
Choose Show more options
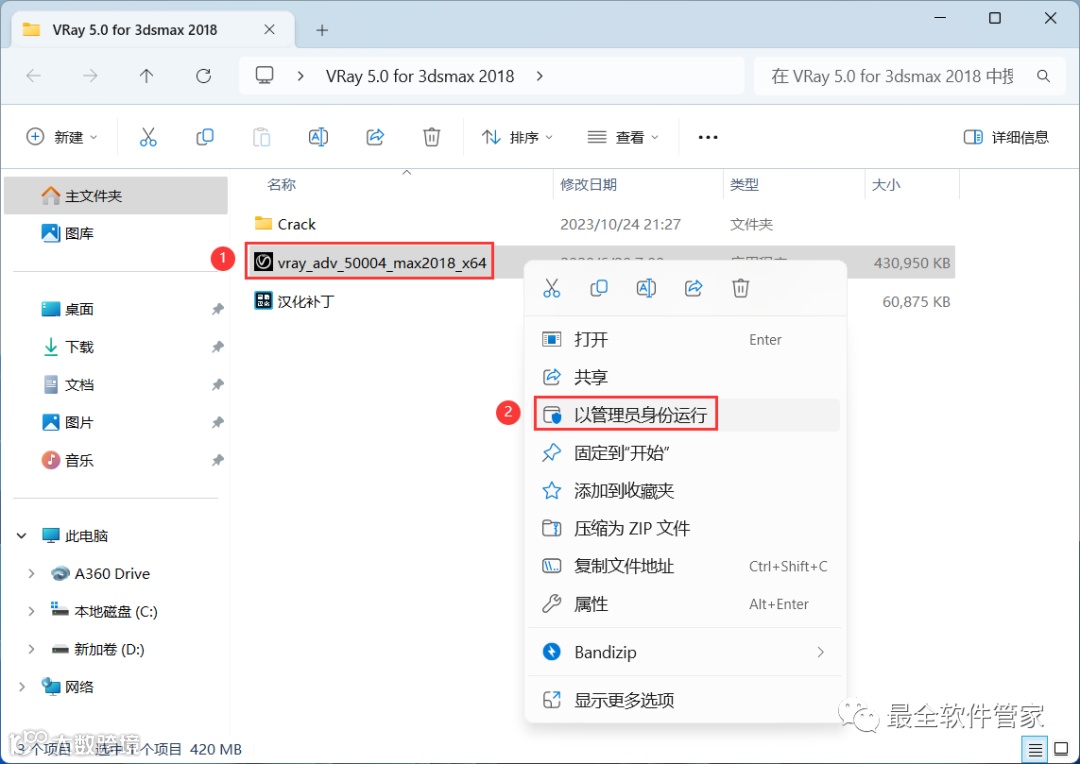click(x=687, y=700)
